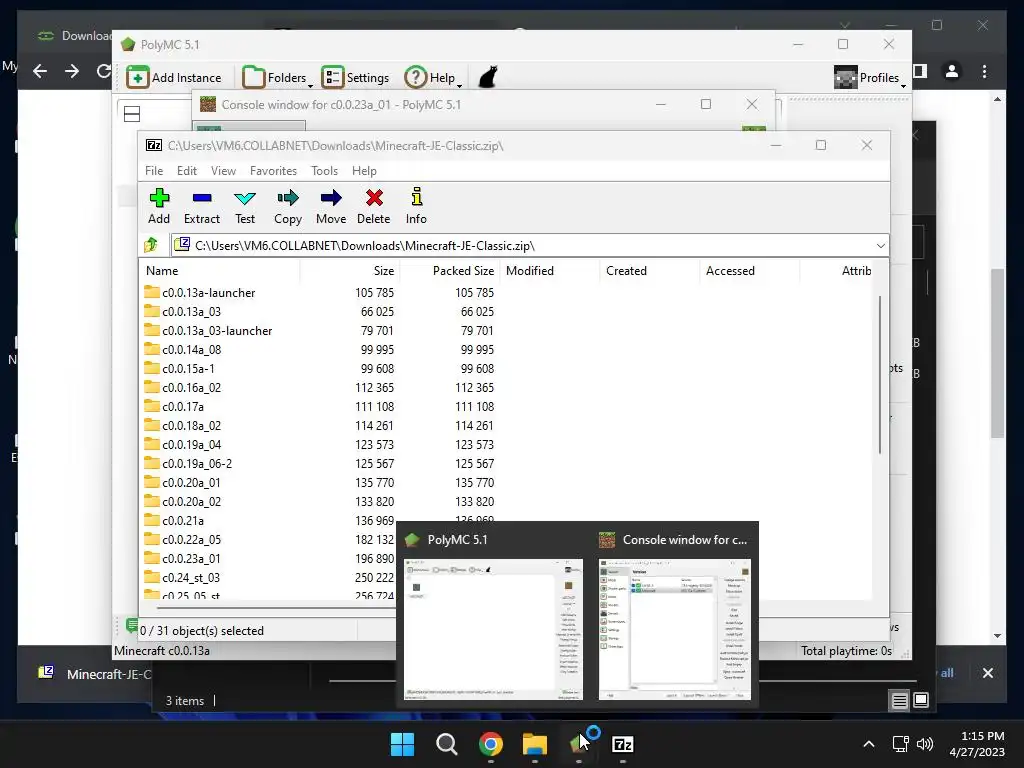Click the PolyMC cat icon
This screenshot has width=1024, height=768.
[x=488, y=77]
